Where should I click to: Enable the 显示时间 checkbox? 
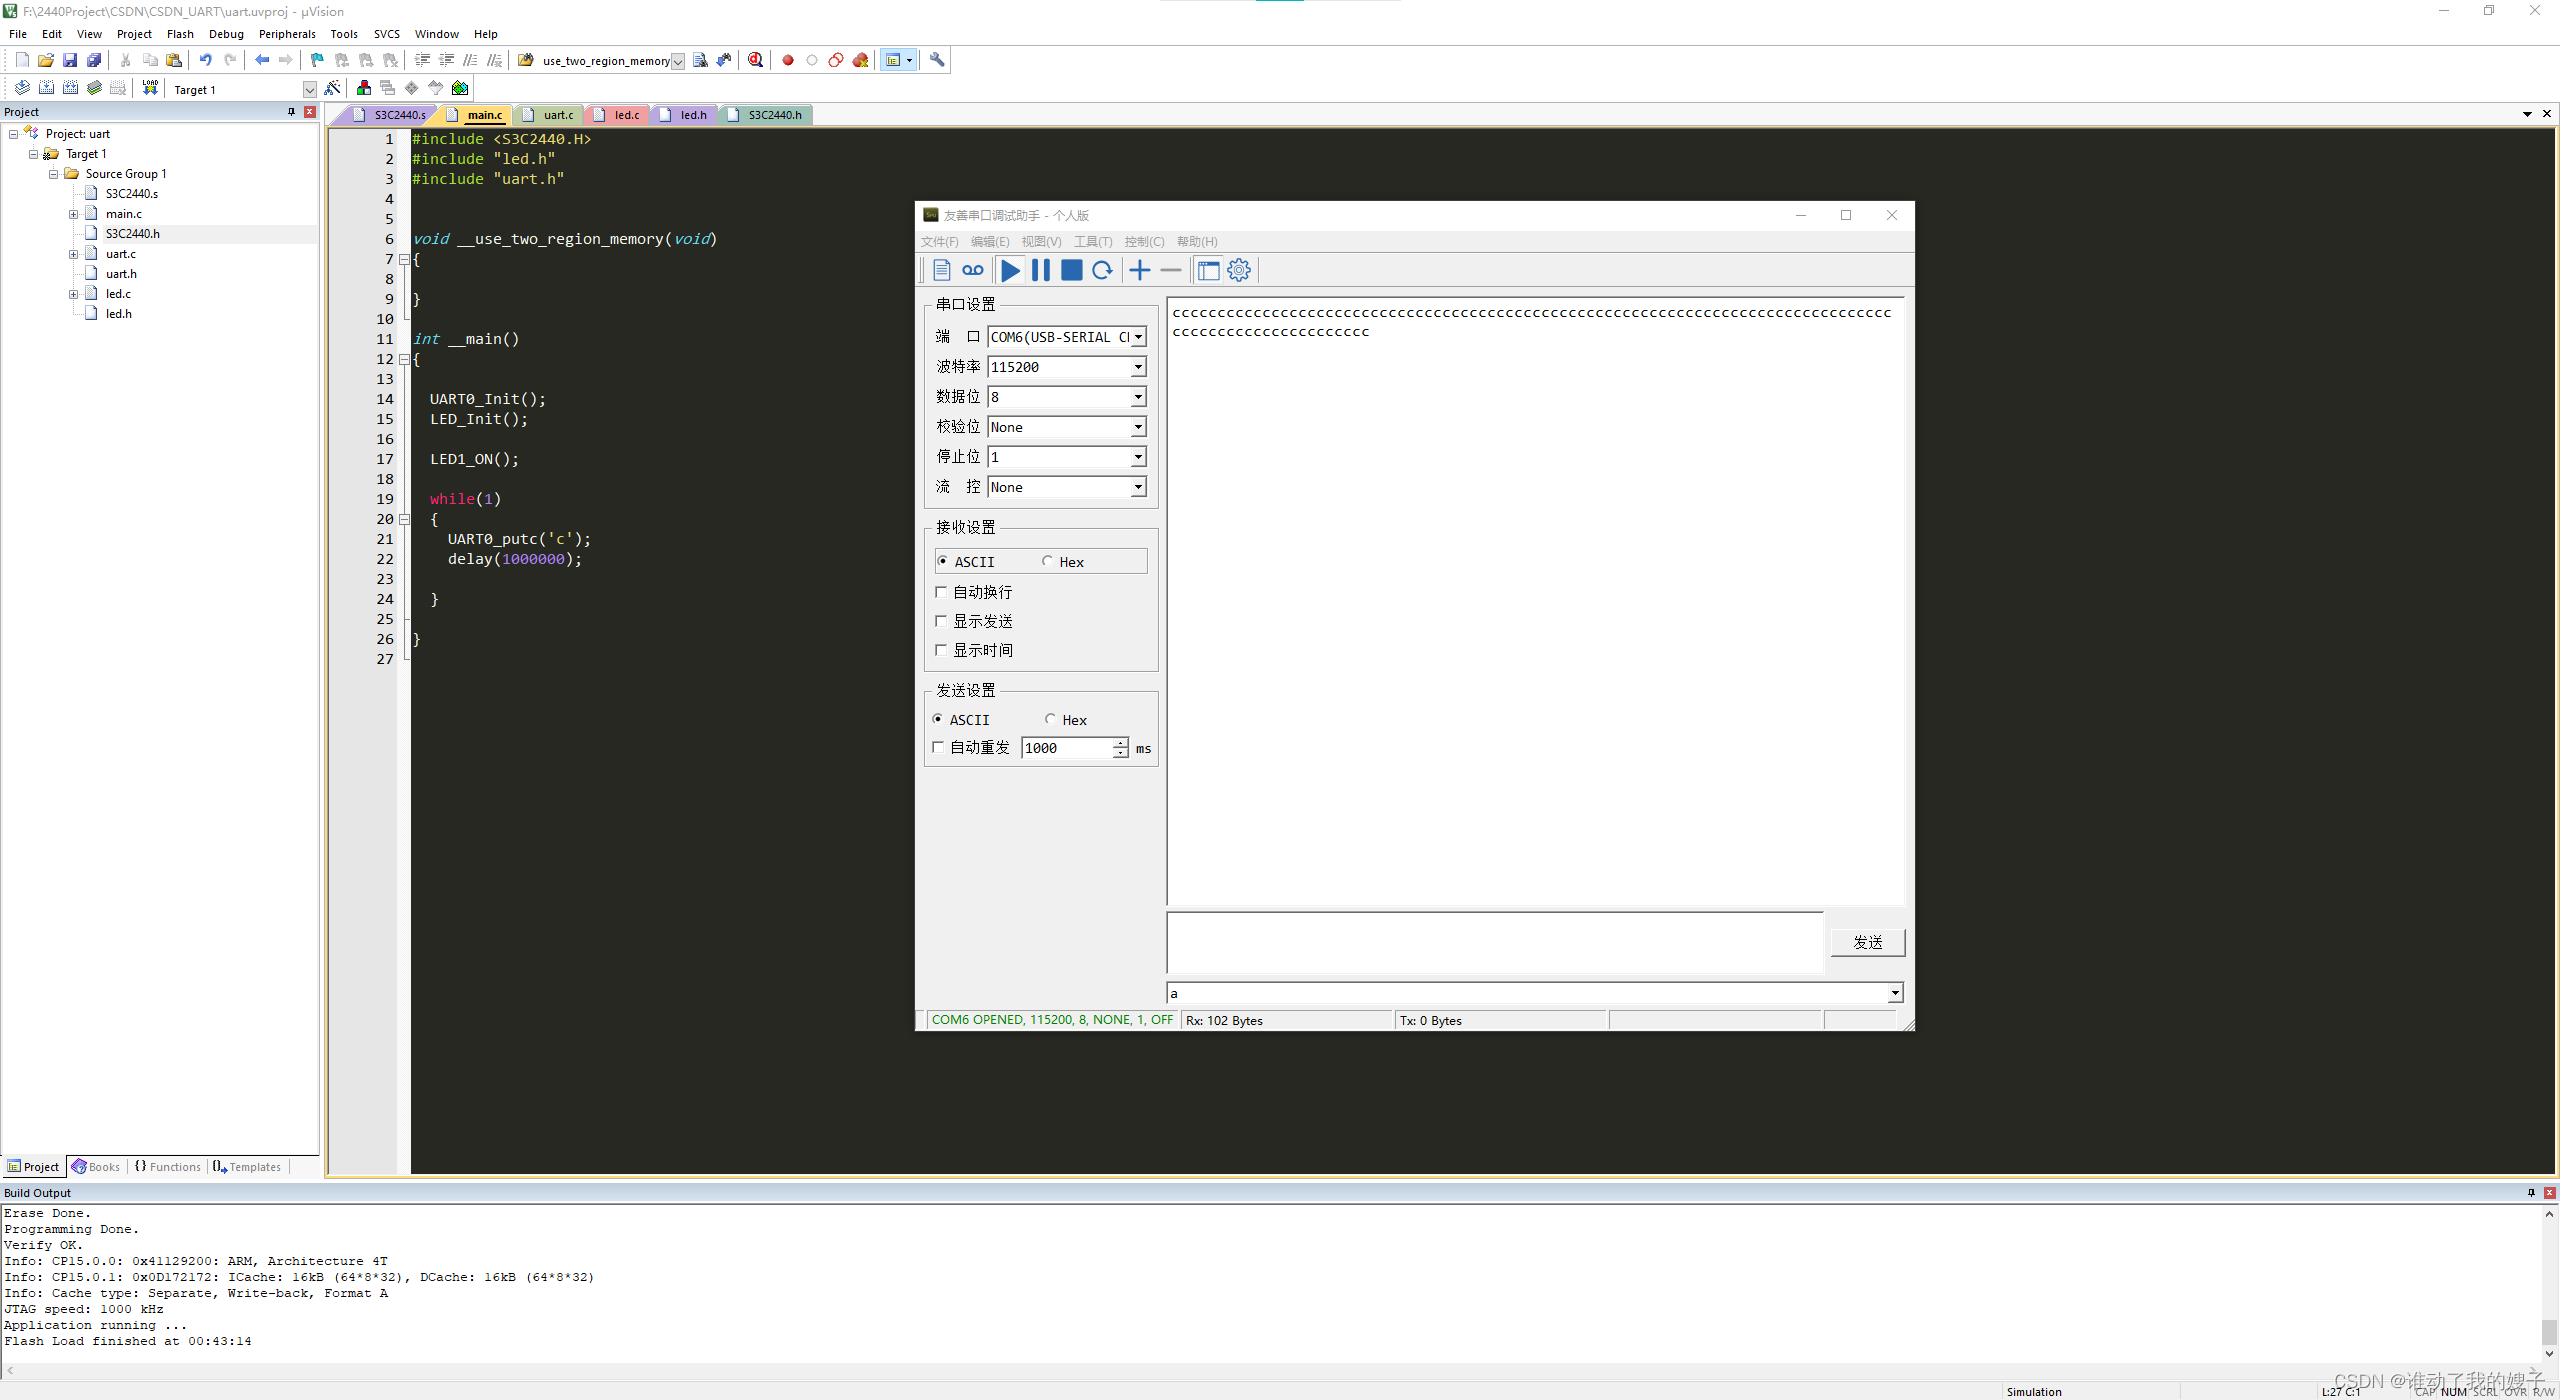coord(941,650)
